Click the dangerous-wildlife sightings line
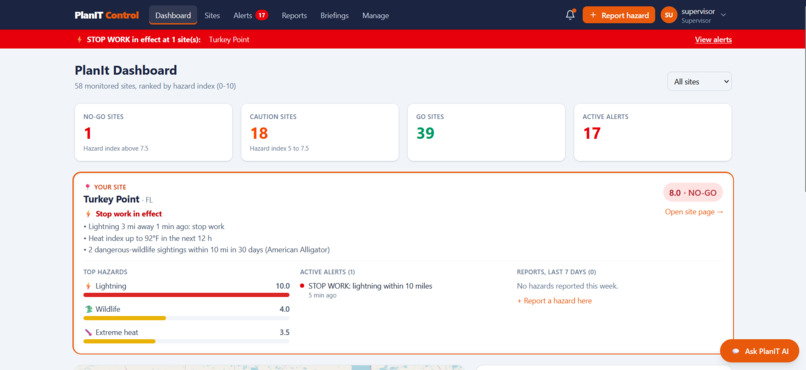Screen dimensions: 806x370 tap(206, 250)
